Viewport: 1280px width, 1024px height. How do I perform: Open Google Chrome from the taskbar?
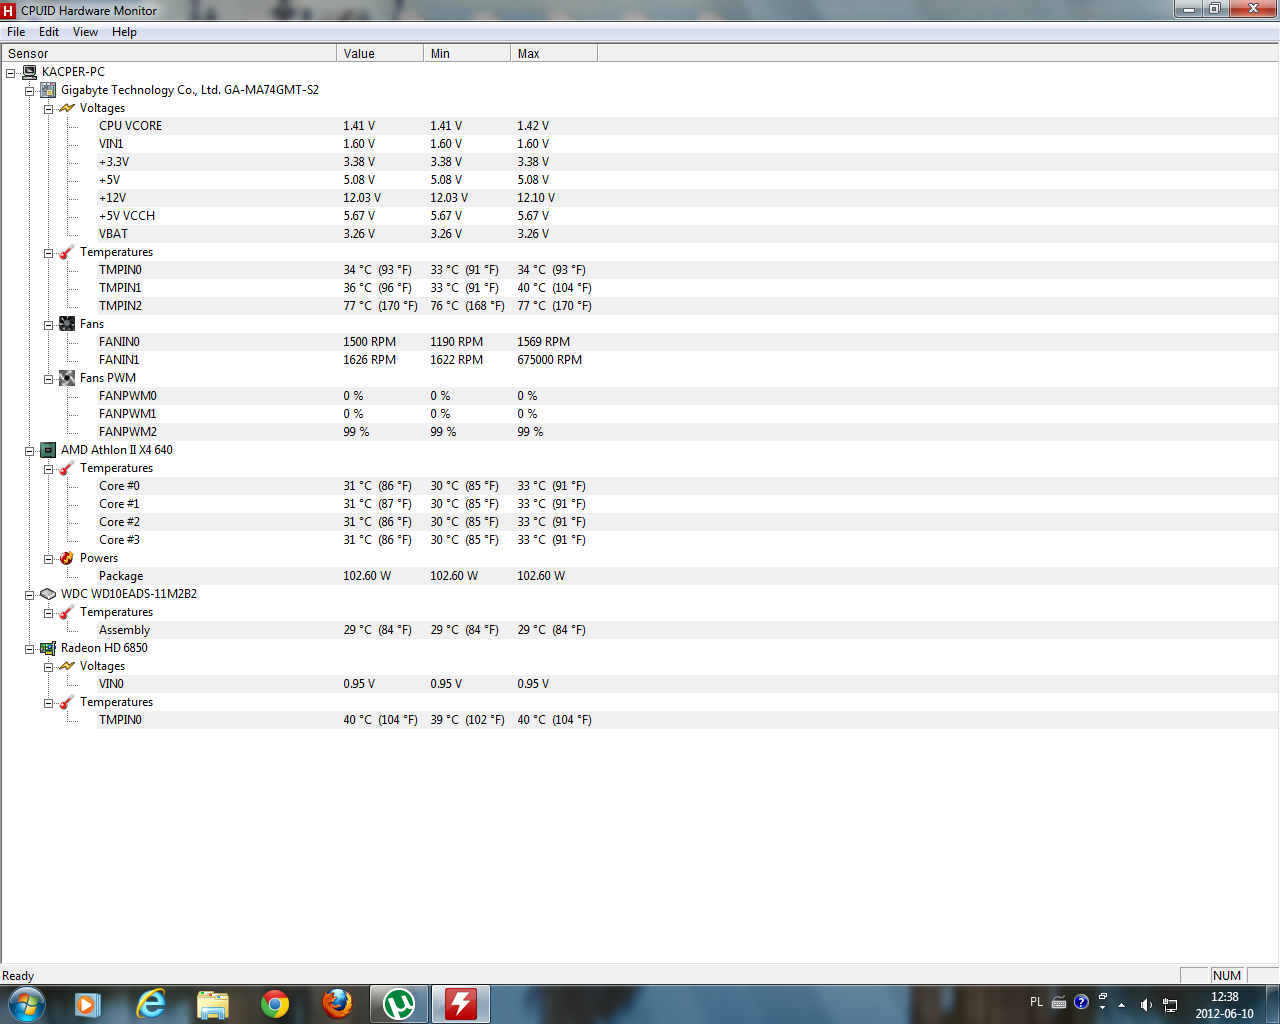pyautogui.click(x=275, y=1004)
